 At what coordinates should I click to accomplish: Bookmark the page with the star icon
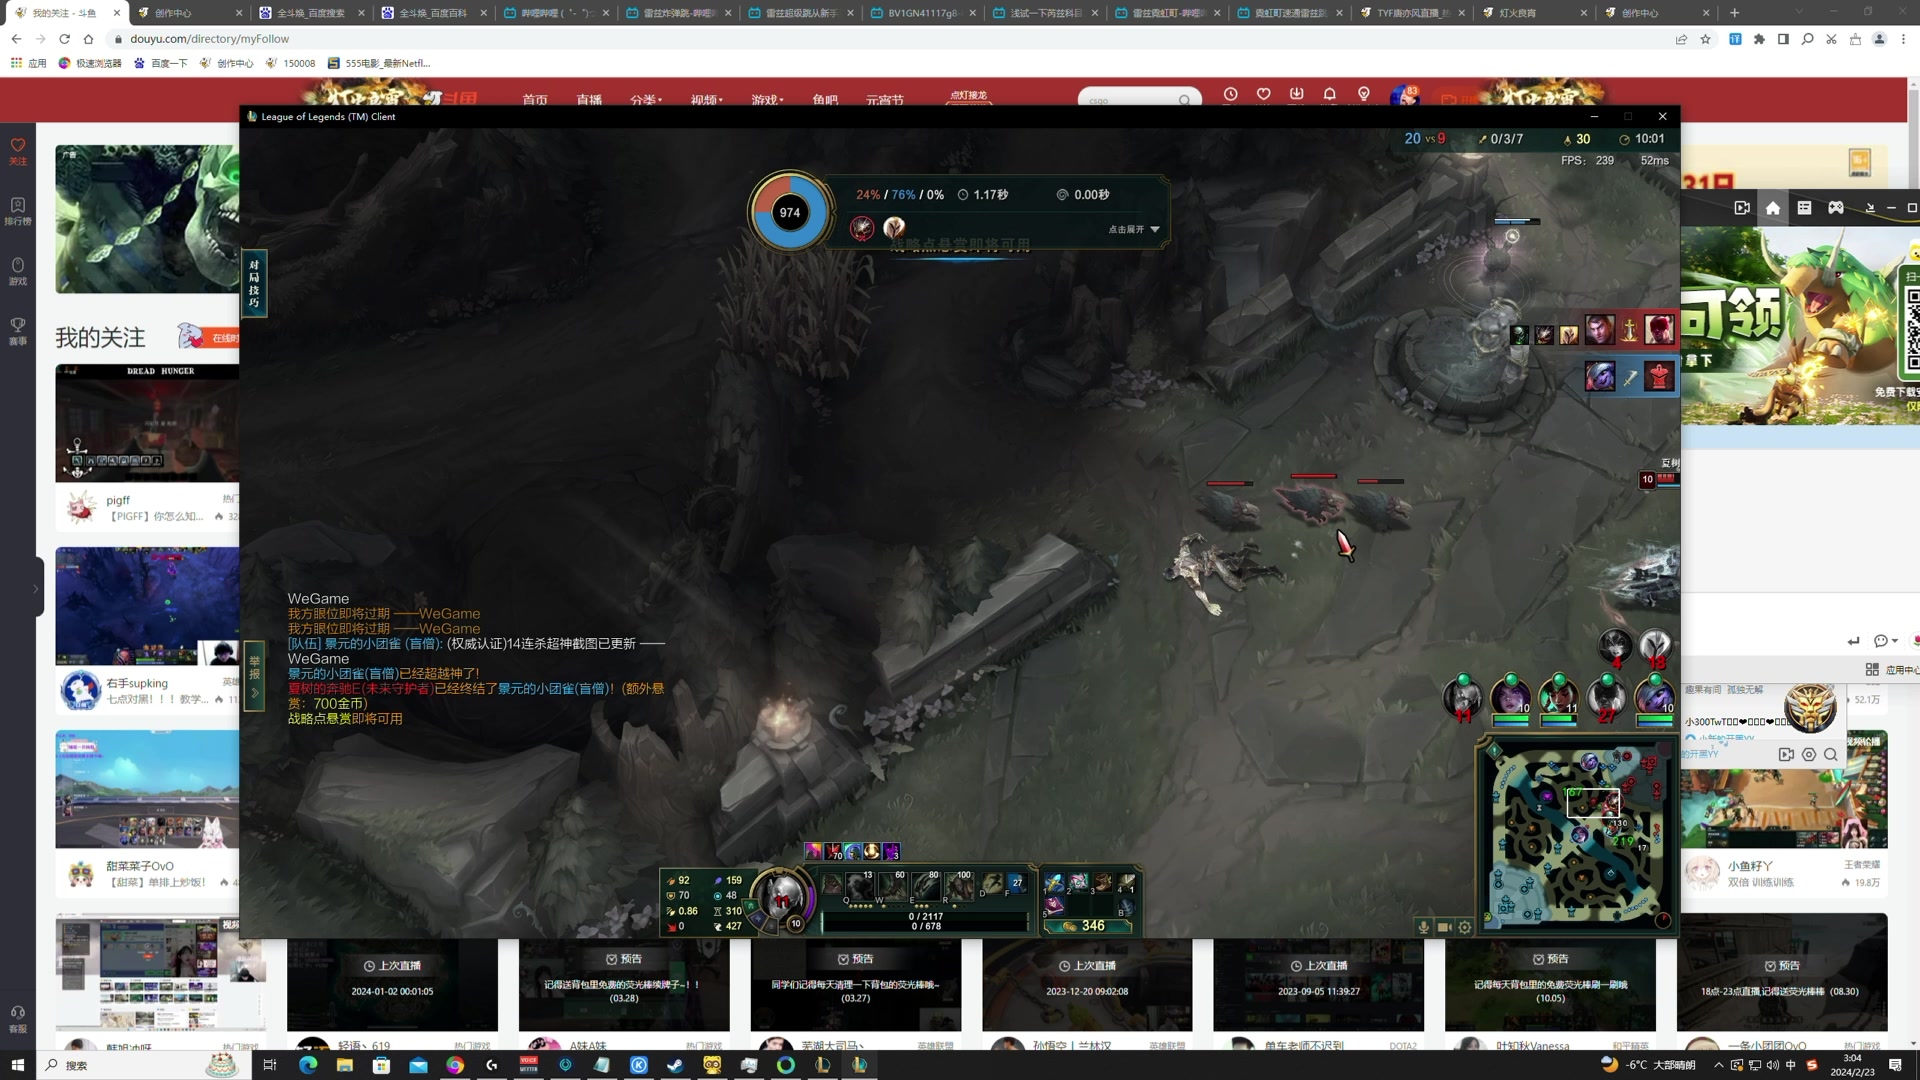[x=1705, y=39]
